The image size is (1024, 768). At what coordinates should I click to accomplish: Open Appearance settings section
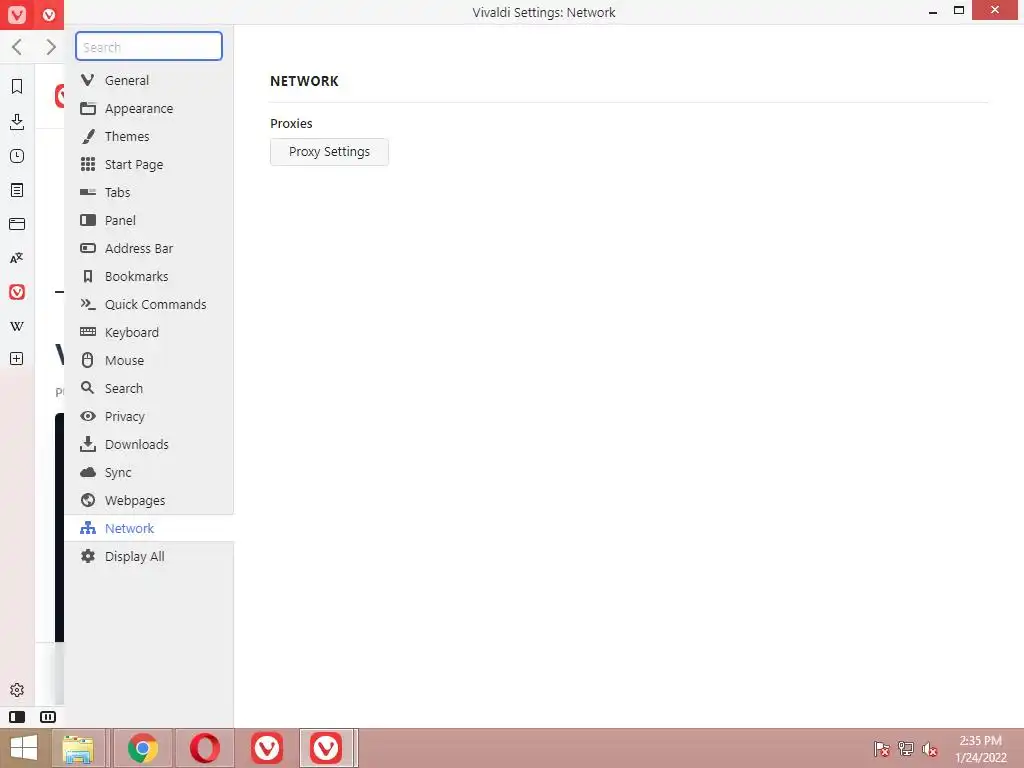click(x=149, y=108)
